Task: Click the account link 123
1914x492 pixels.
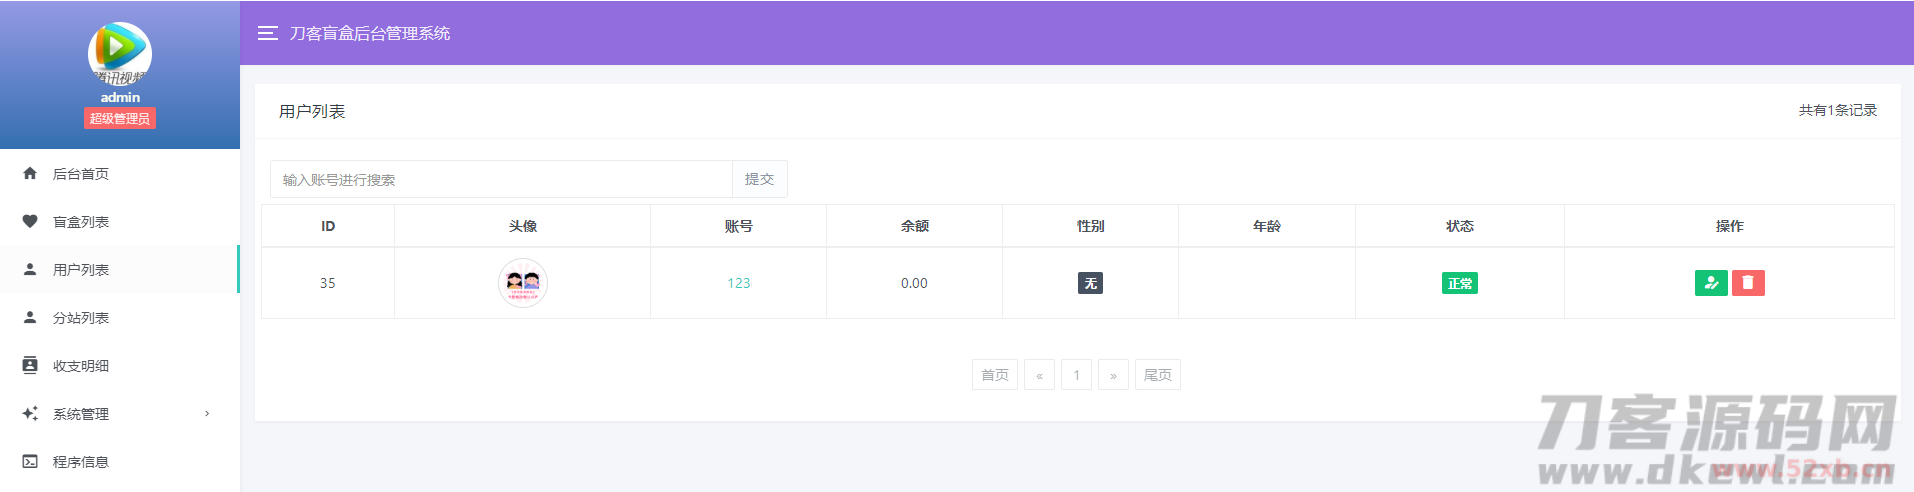Action: click(738, 283)
